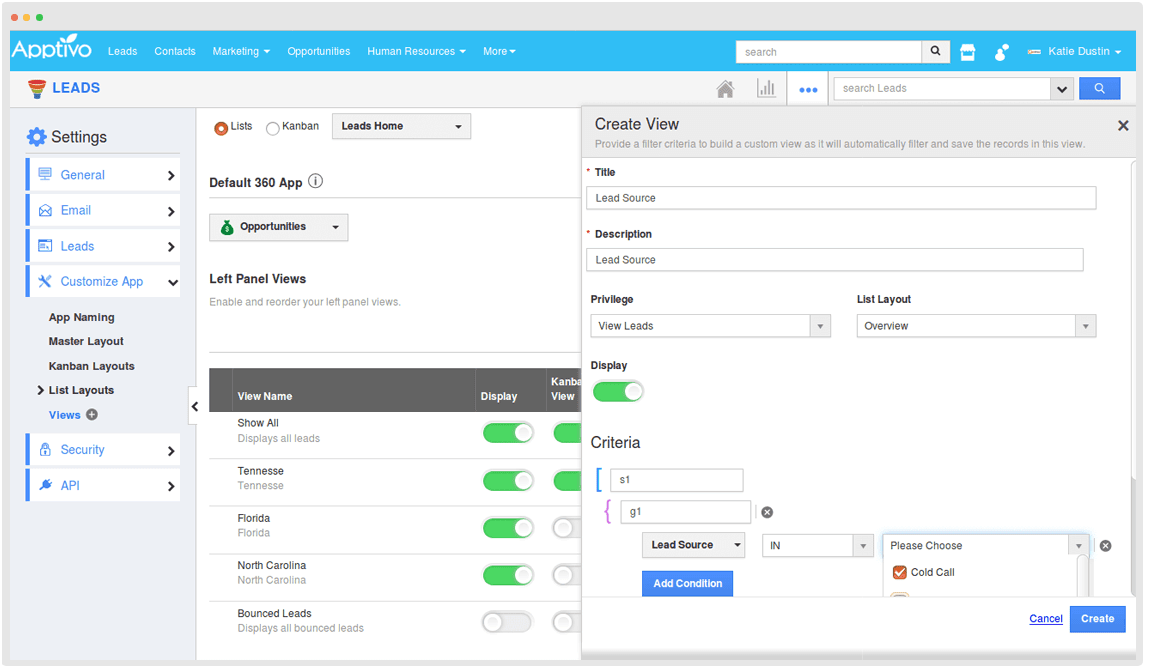Click the g1 group input field
The image size is (1150, 670).
[686, 512]
